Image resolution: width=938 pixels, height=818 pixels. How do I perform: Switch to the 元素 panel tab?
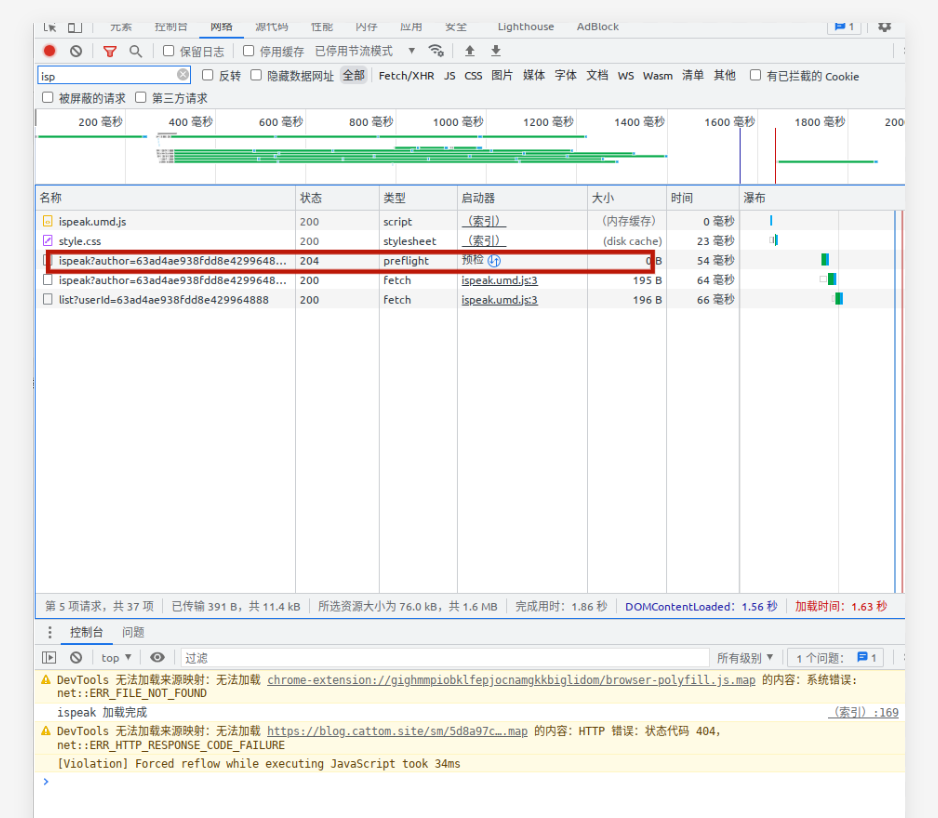point(120,27)
